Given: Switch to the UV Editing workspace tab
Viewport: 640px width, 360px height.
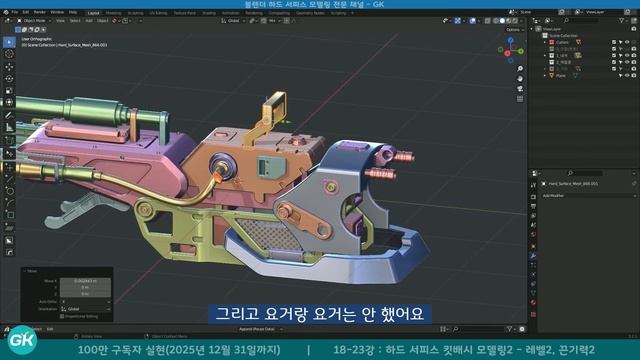Looking at the screenshot, I should pos(158,13).
